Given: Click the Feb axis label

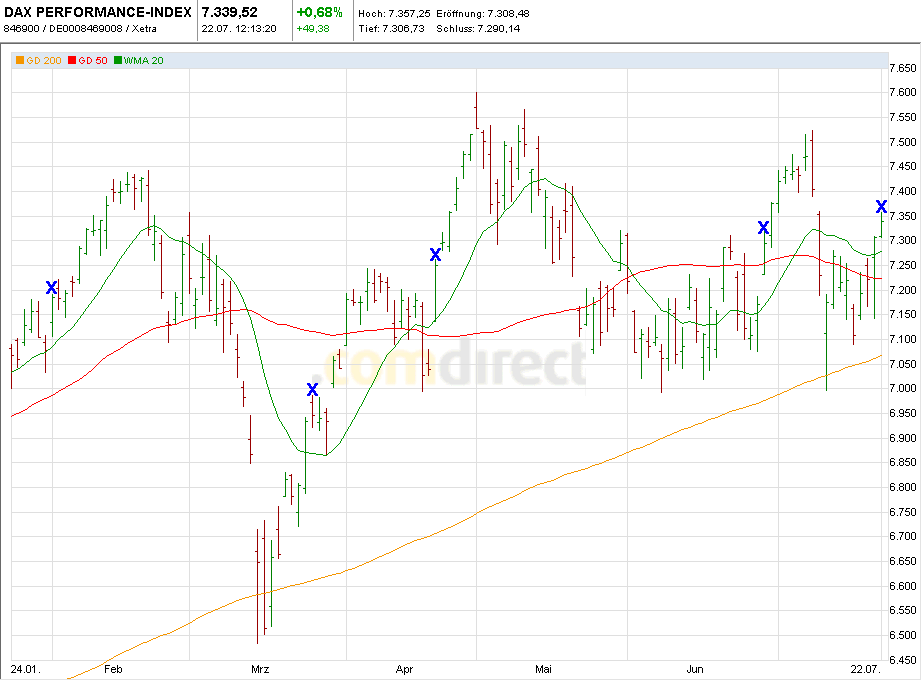Looking at the screenshot, I should pyautogui.click(x=113, y=669).
